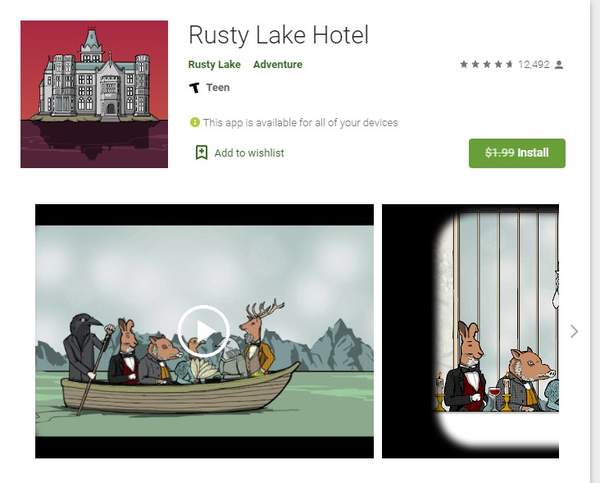Click the Add to wishlist bookmark icon
600x483 pixels.
202,153
